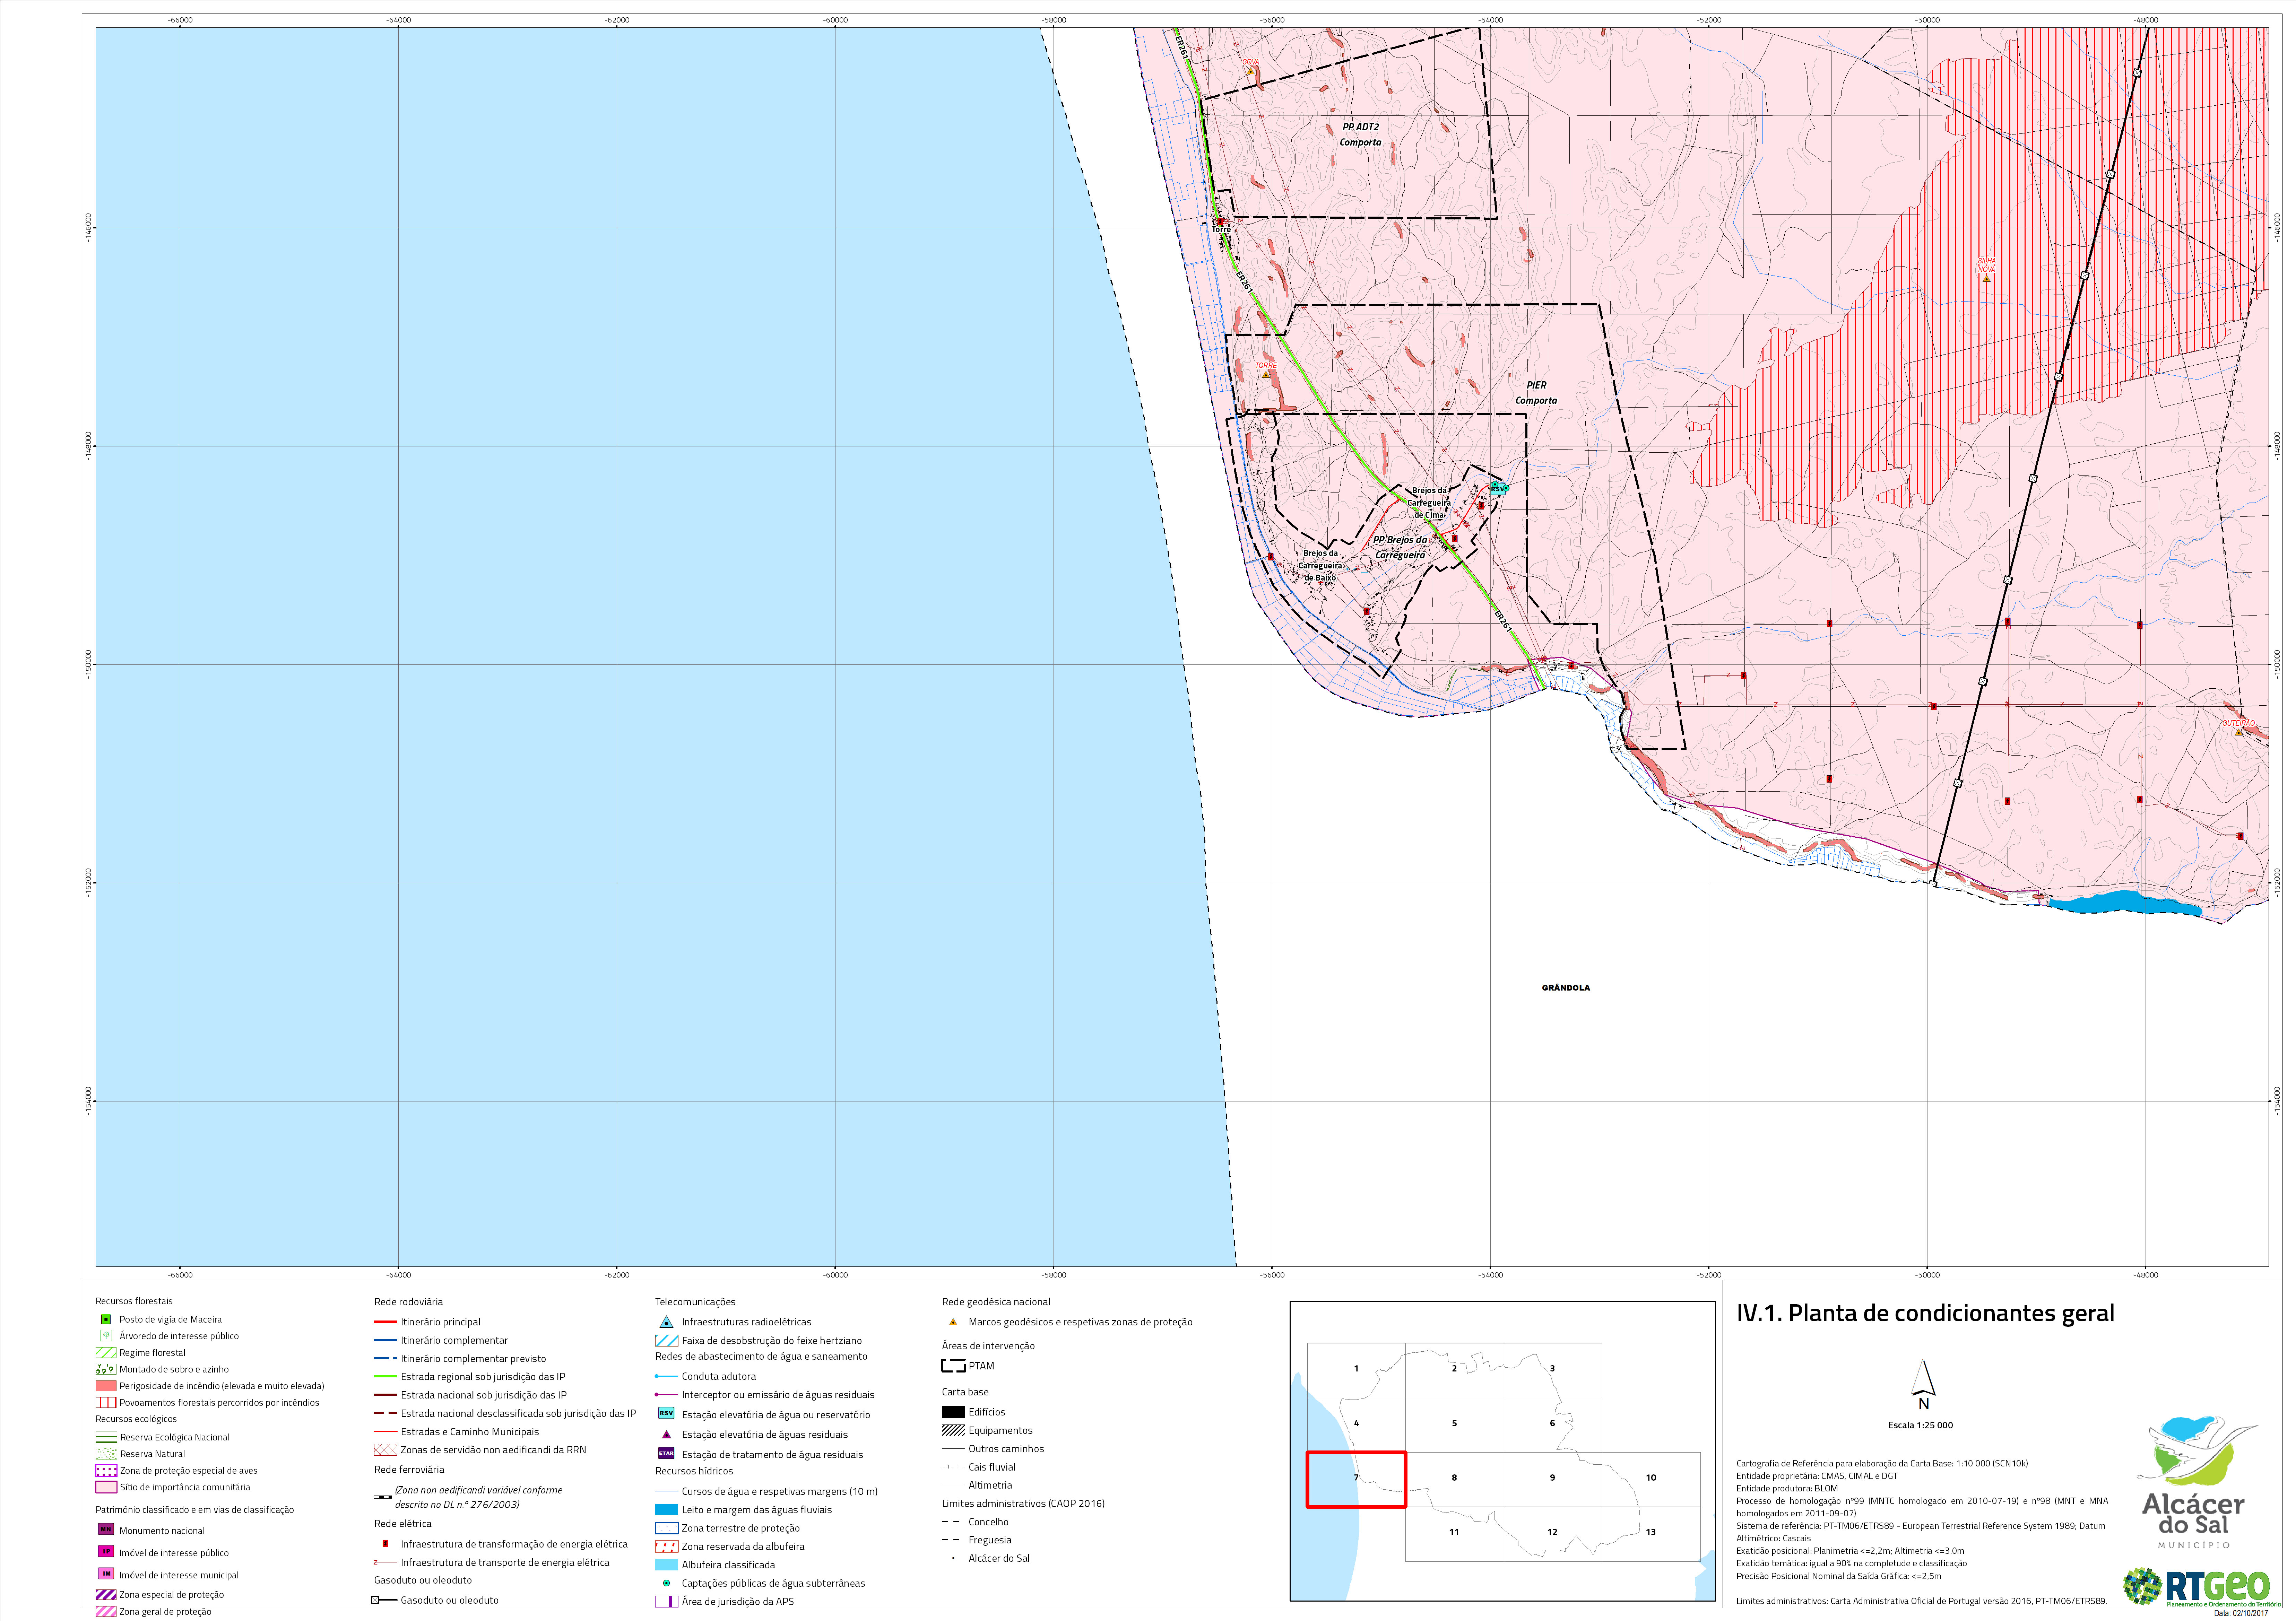
Task: Click the "Rede geodésica nacional" legend heading
Action: (x=996, y=1302)
